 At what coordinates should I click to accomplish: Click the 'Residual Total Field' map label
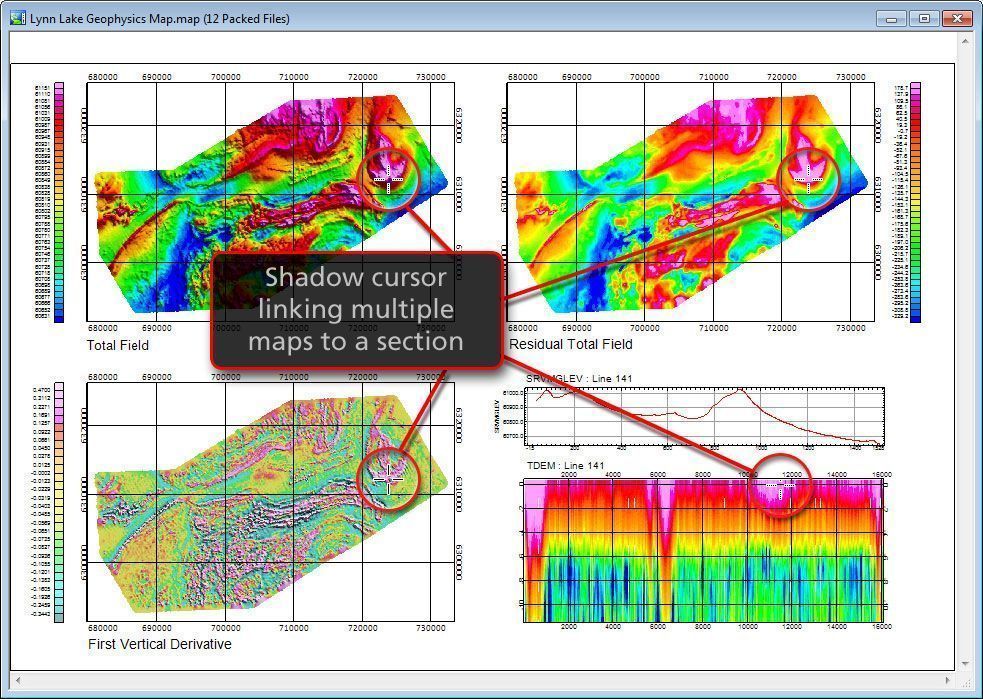pyautogui.click(x=571, y=344)
